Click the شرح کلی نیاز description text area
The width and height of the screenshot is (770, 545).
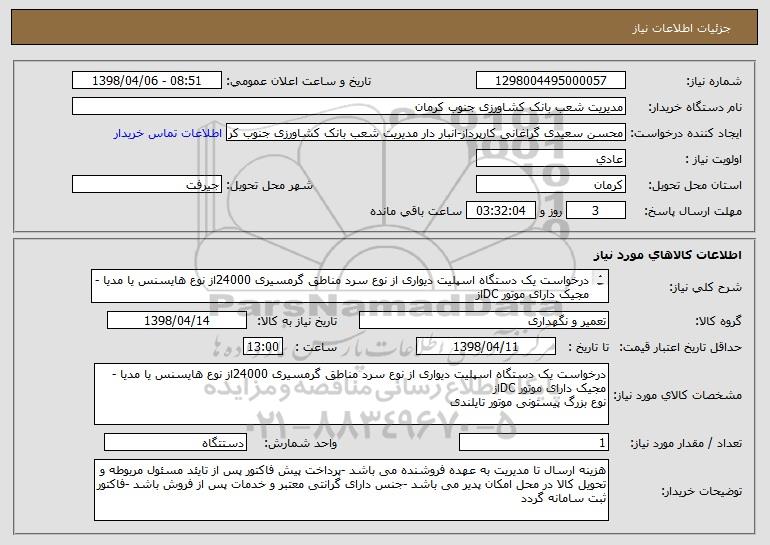click(350, 286)
